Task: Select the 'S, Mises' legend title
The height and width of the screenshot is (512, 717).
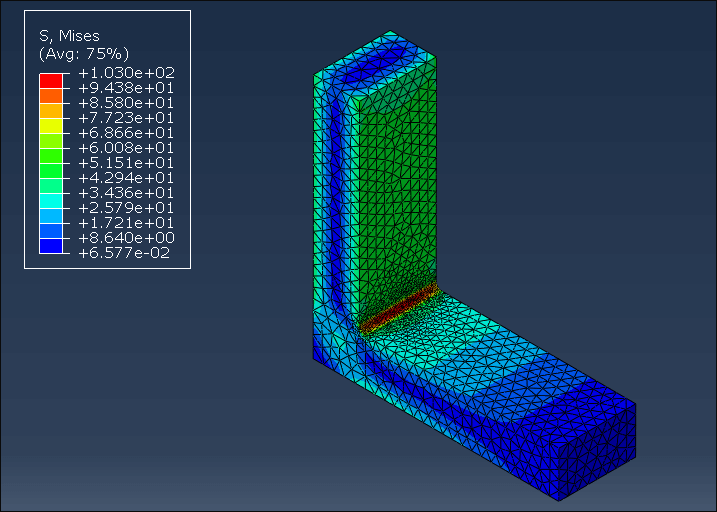Action: point(70,36)
